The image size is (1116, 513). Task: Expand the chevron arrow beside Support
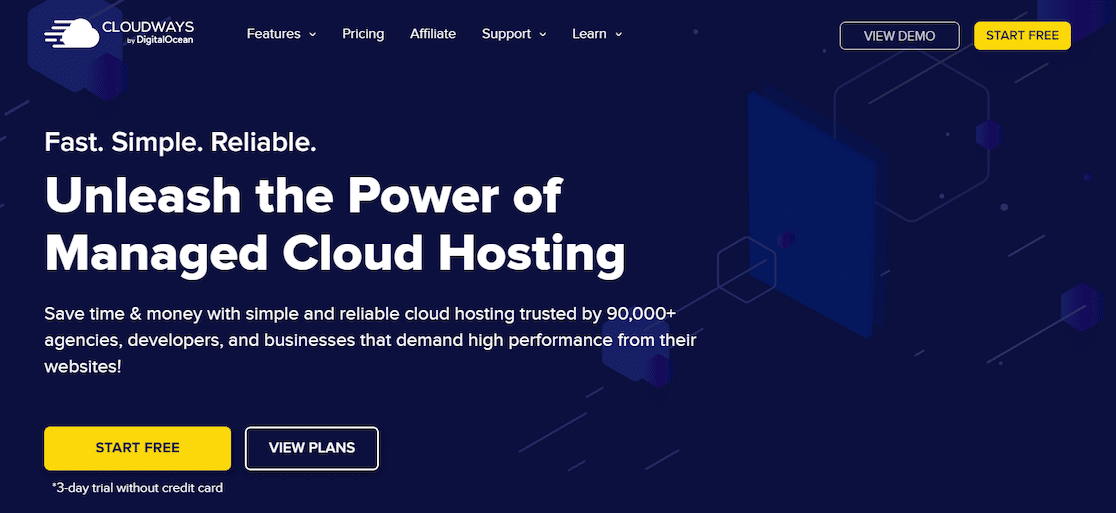(x=544, y=35)
